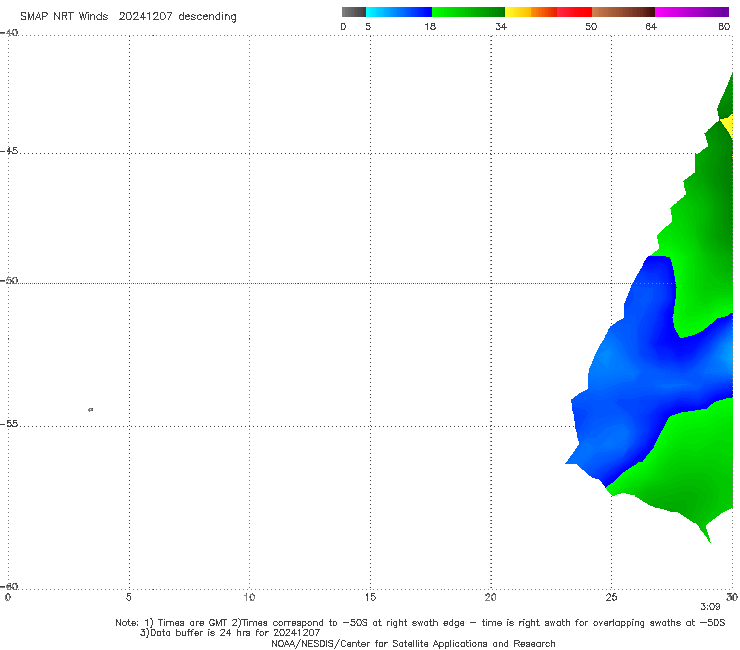
Task: Click the green segment of the color bar
Action: pos(468,12)
